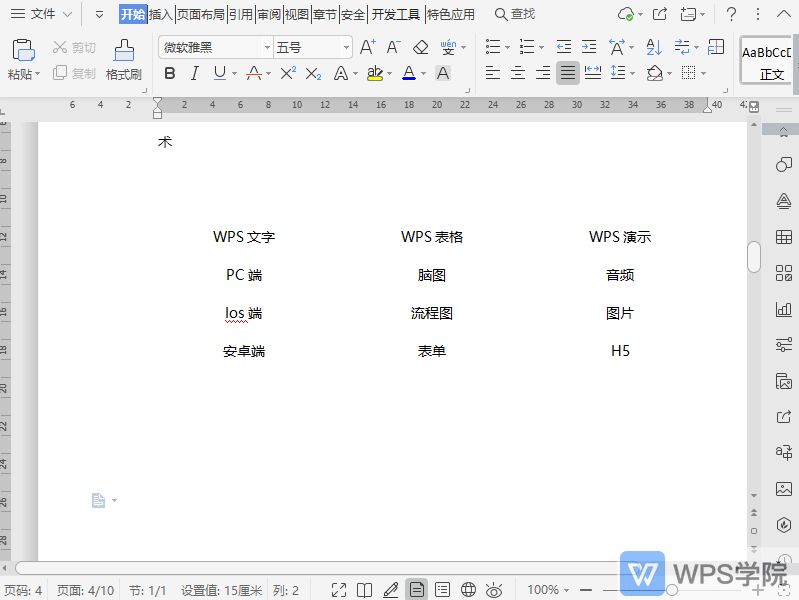This screenshot has height=600, width=799.
Task: Switch to the 视图 tab
Action: pyautogui.click(x=297, y=14)
